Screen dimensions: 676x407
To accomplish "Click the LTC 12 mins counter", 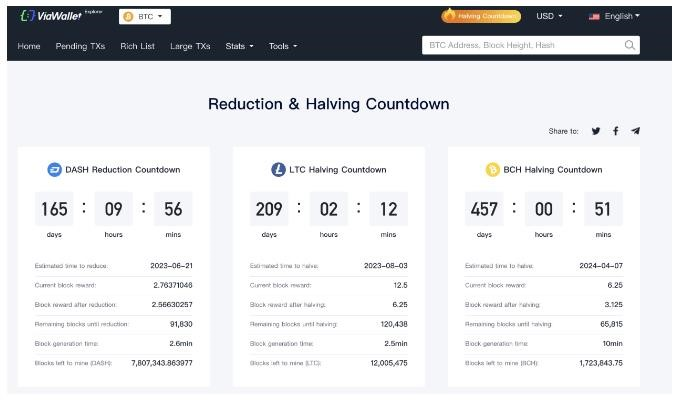I will tap(388, 209).
